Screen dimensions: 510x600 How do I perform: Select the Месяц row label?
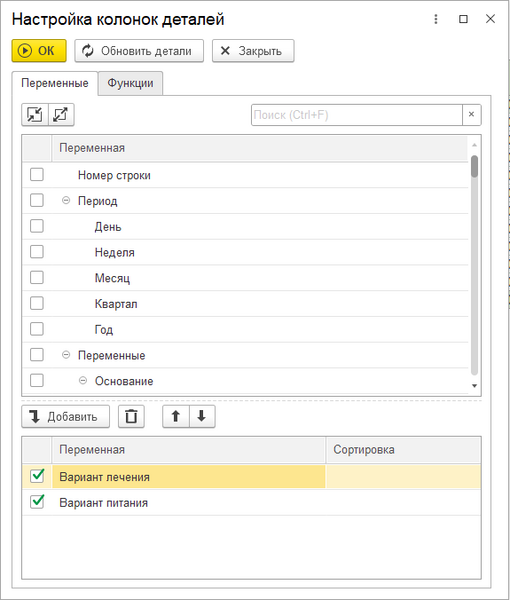coord(112,278)
